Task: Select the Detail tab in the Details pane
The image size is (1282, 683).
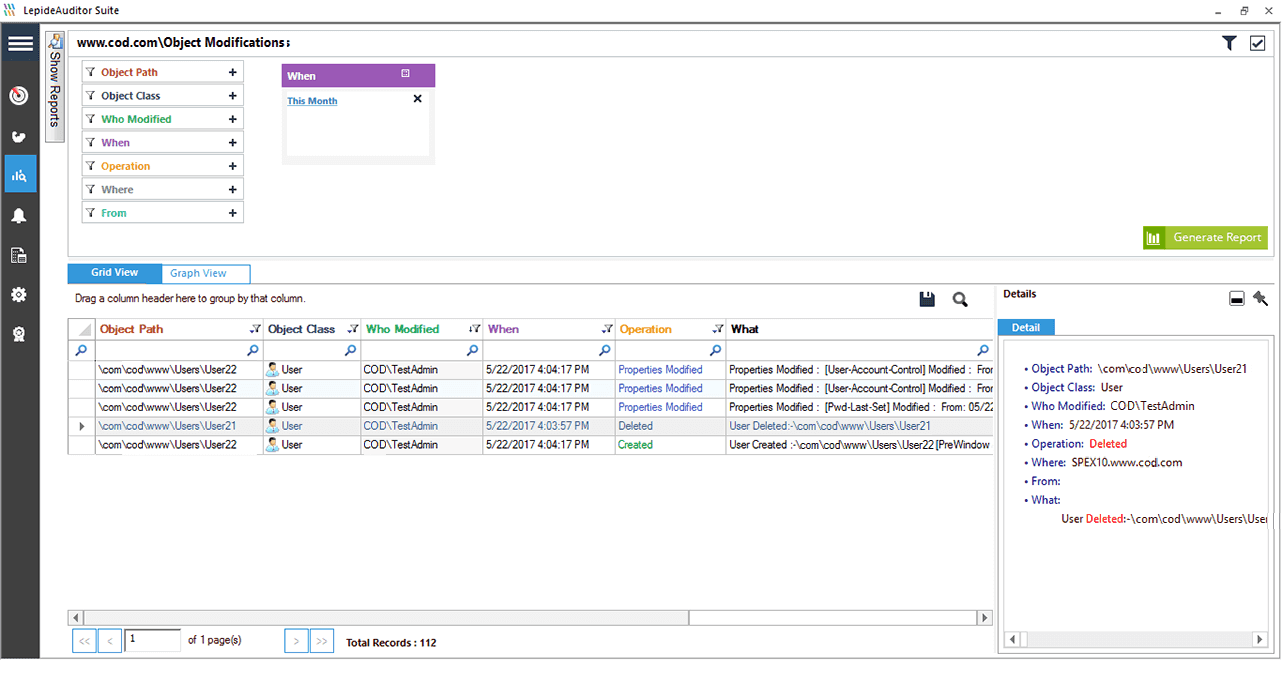Action: coord(1026,327)
